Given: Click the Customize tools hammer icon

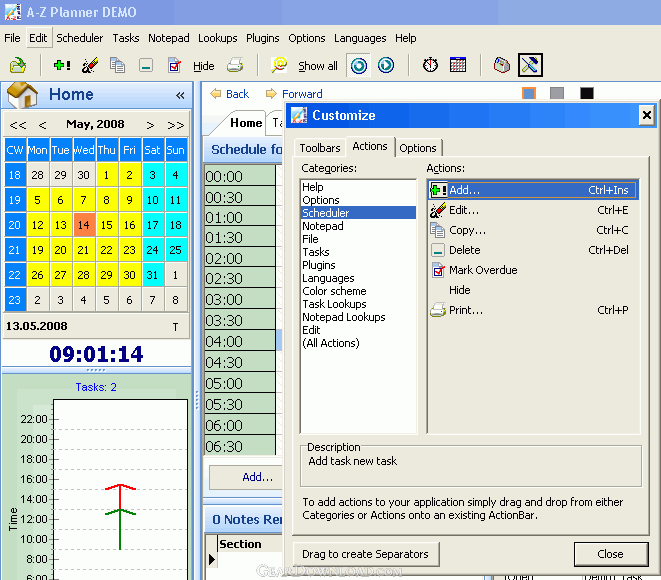Looking at the screenshot, I should coord(530,65).
